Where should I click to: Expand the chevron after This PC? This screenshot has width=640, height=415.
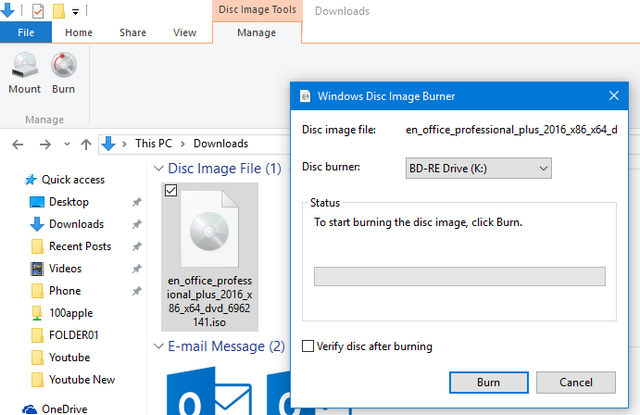click(182, 144)
